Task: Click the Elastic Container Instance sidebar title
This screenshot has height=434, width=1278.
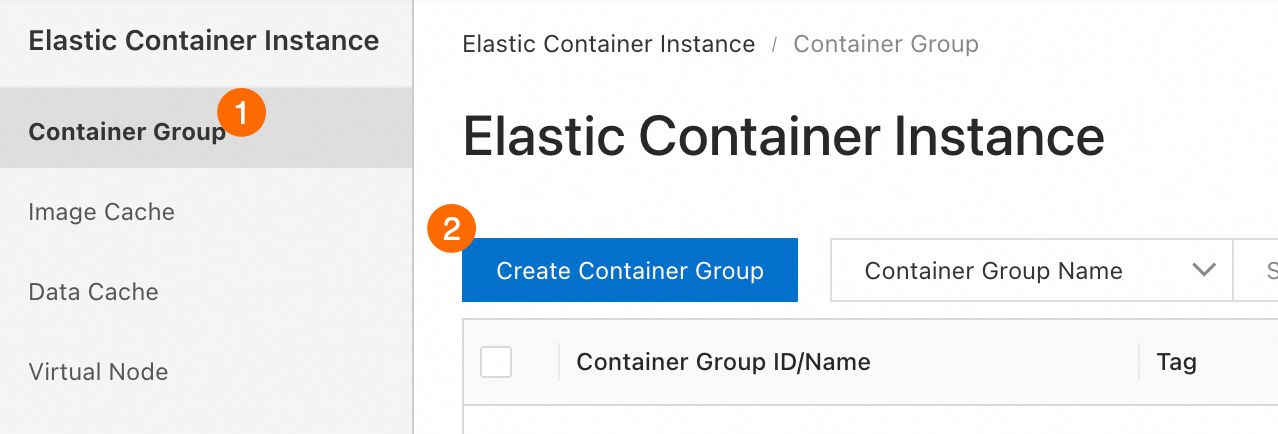Action: click(204, 41)
